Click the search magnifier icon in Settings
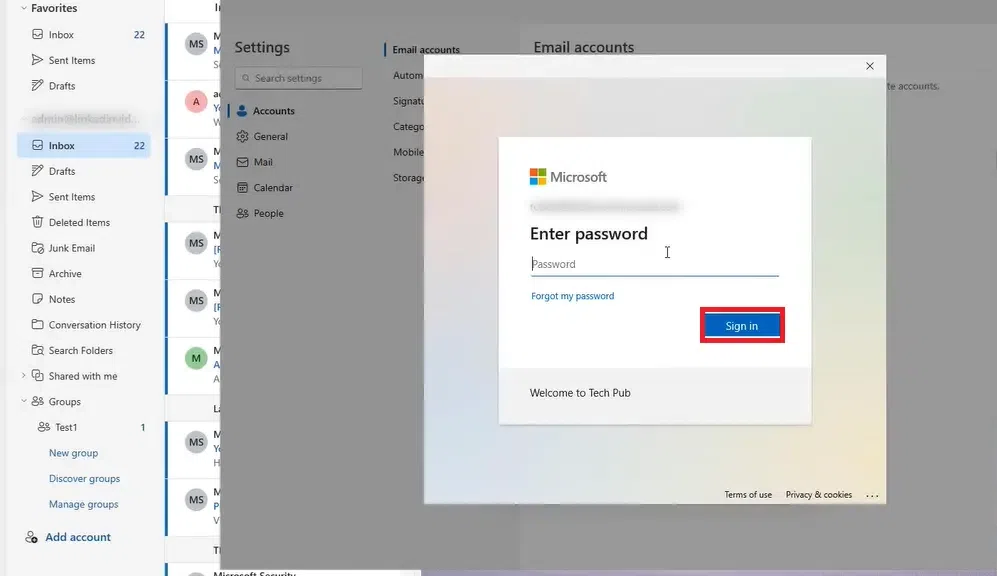This screenshot has width=997, height=576. (246, 78)
